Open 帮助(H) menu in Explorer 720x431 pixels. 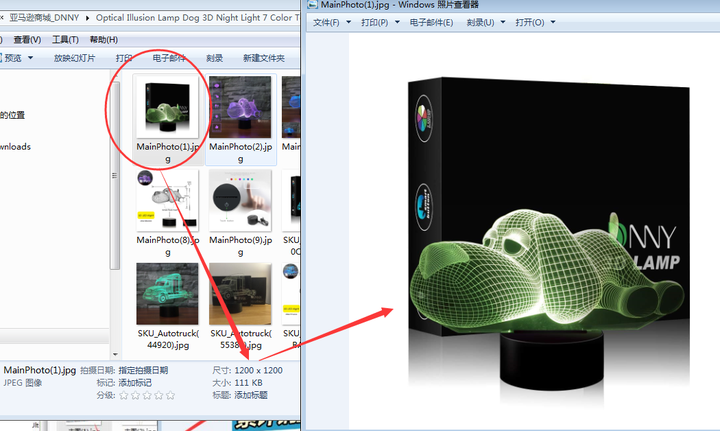coord(104,39)
